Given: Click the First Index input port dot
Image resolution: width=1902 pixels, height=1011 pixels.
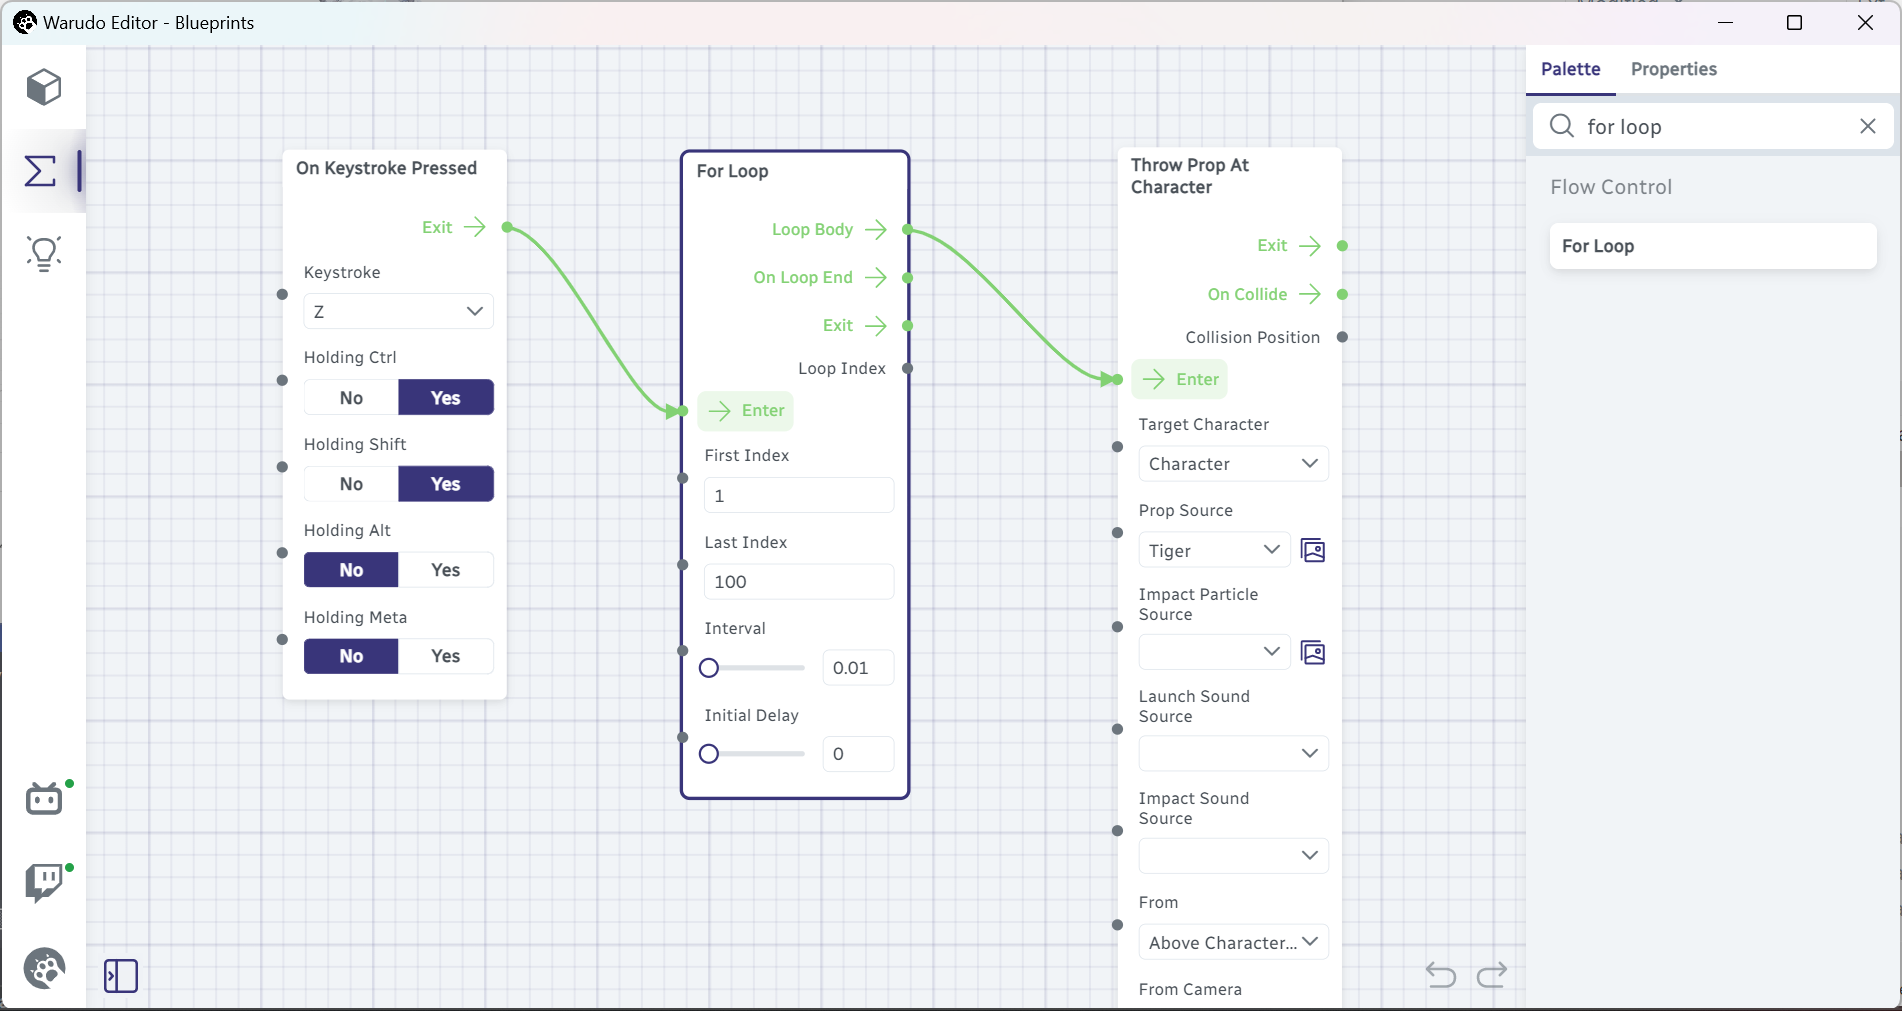Looking at the screenshot, I should tap(683, 478).
